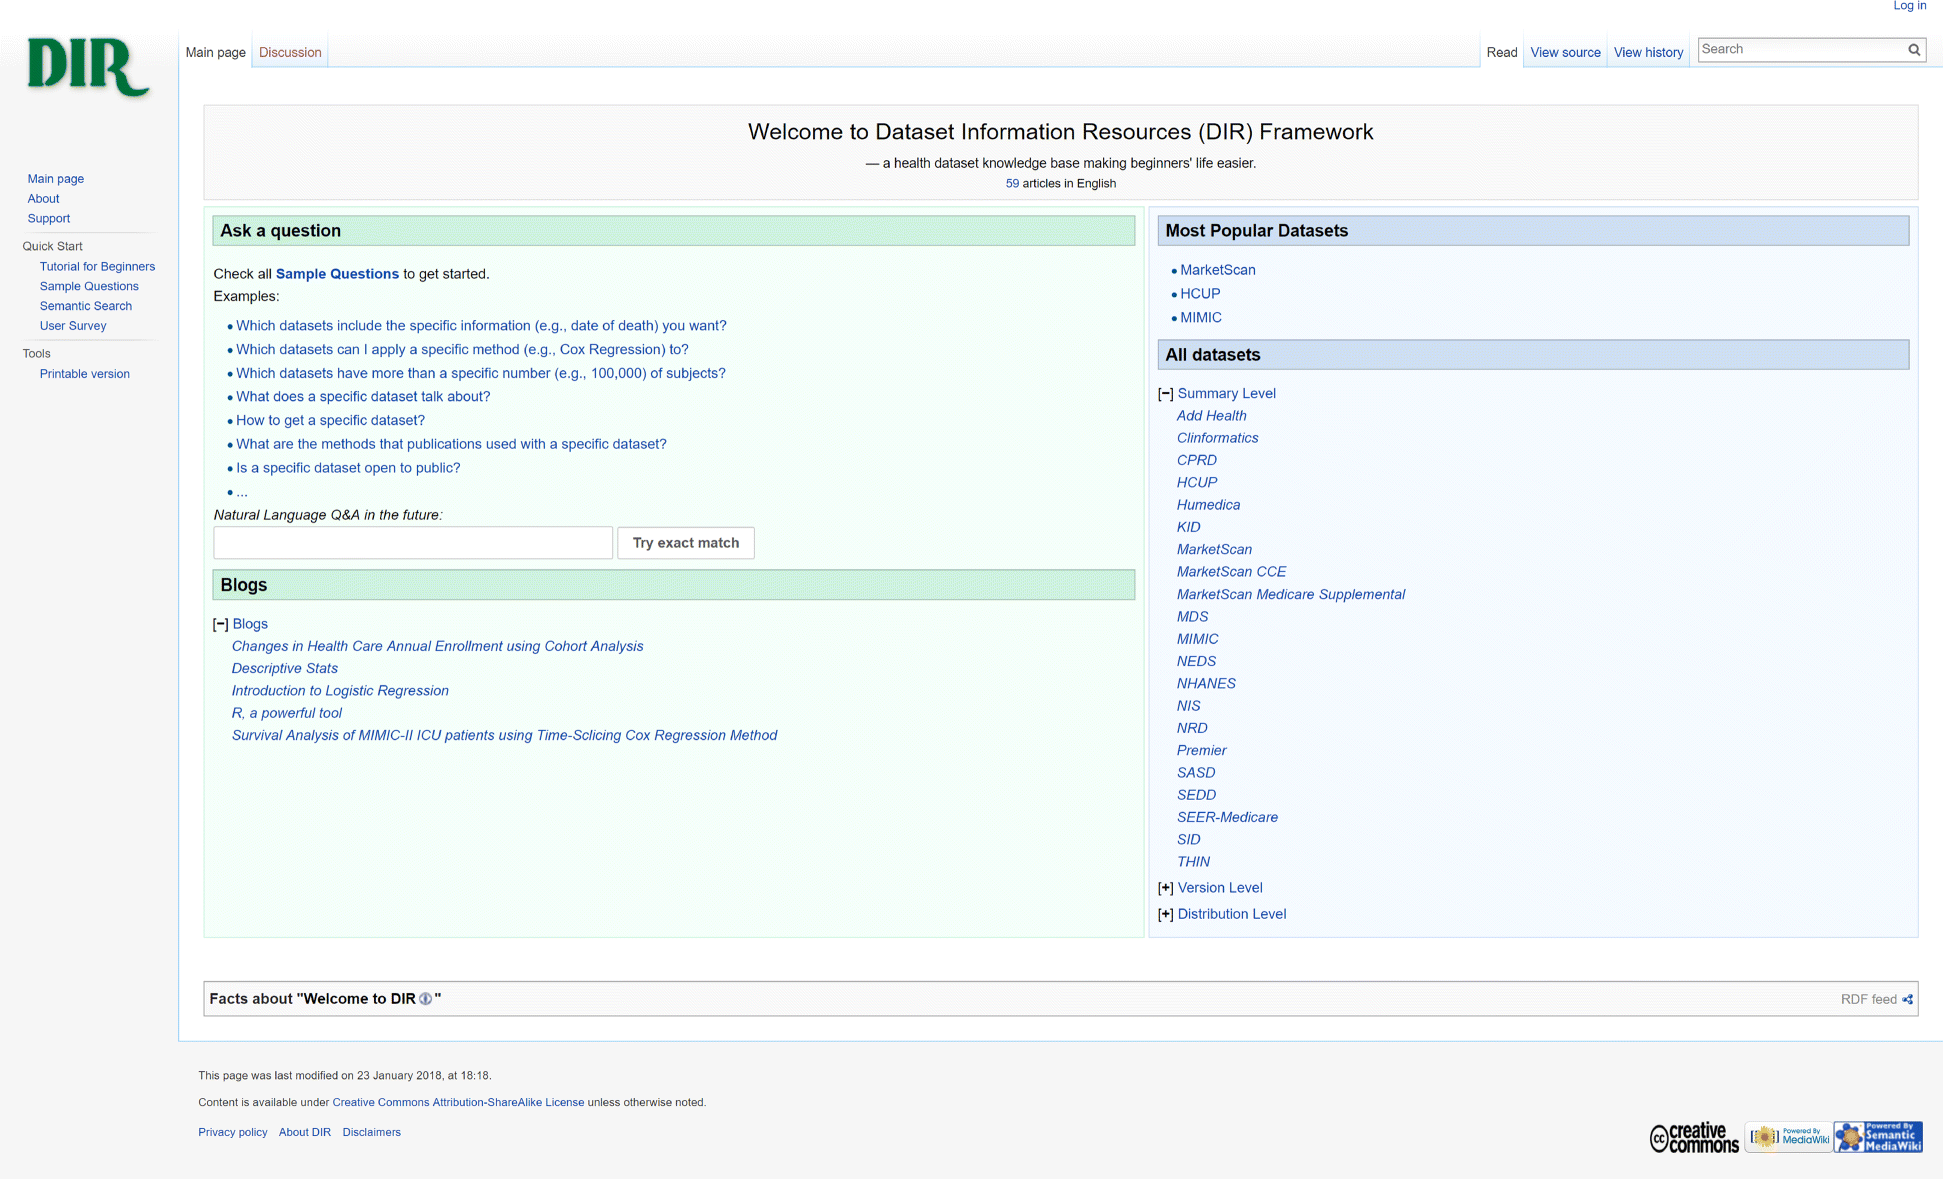
Task: Open the MarketScan CCE dataset
Action: tap(1231, 572)
